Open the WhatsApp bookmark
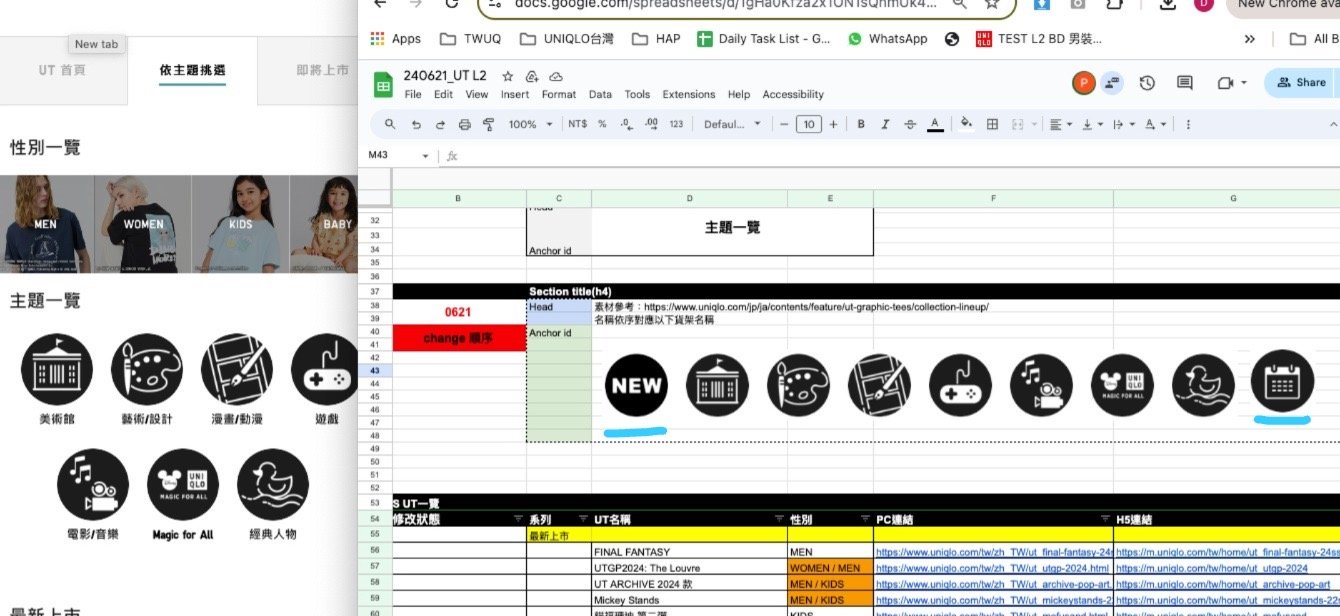The image size is (1340, 616). tap(887, 39)
